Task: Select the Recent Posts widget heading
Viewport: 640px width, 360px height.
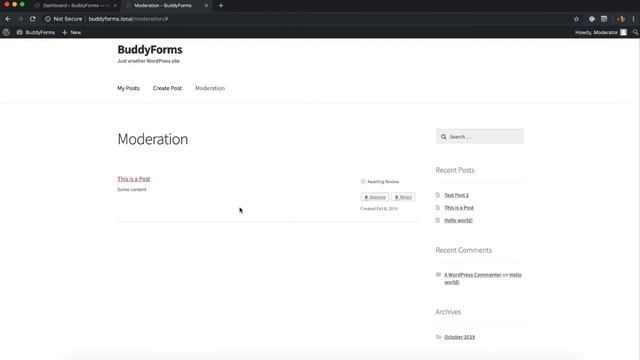Action: (455, 170)
